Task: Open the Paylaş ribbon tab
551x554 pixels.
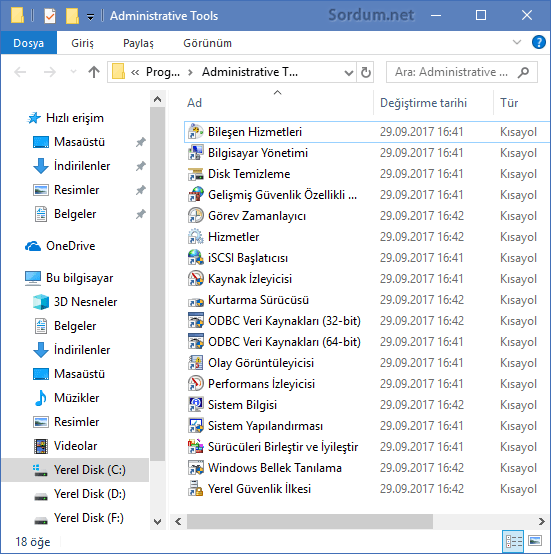Action: [x=138, y=43]
